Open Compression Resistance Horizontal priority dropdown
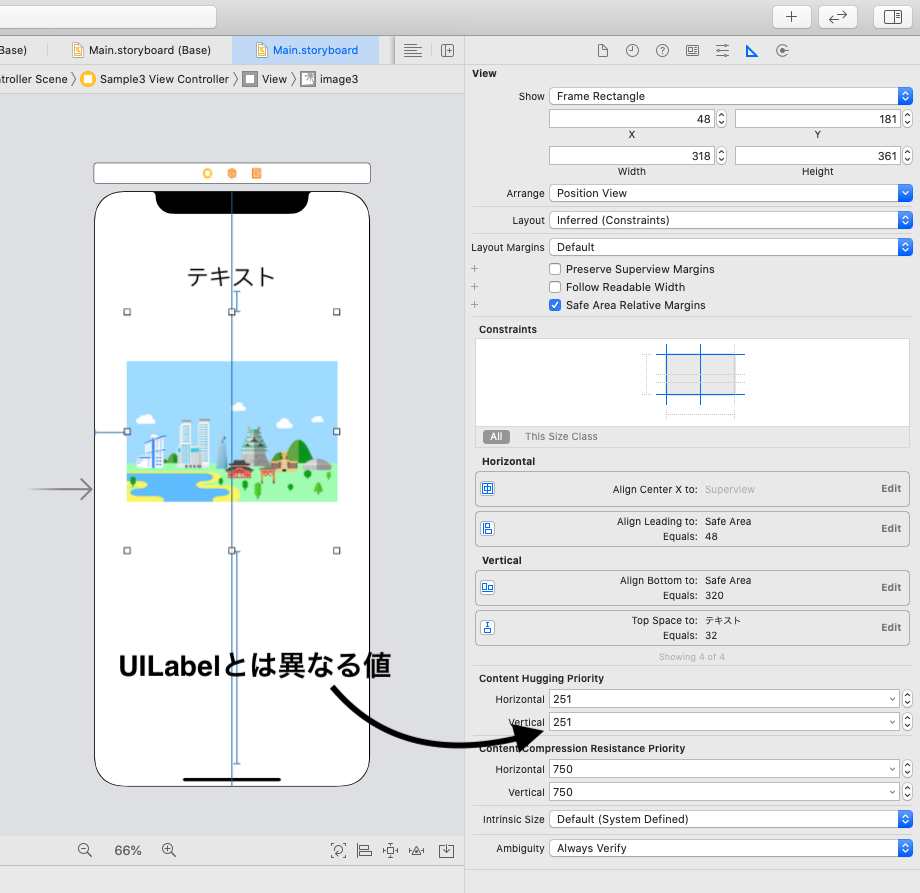 coord(892,769)
